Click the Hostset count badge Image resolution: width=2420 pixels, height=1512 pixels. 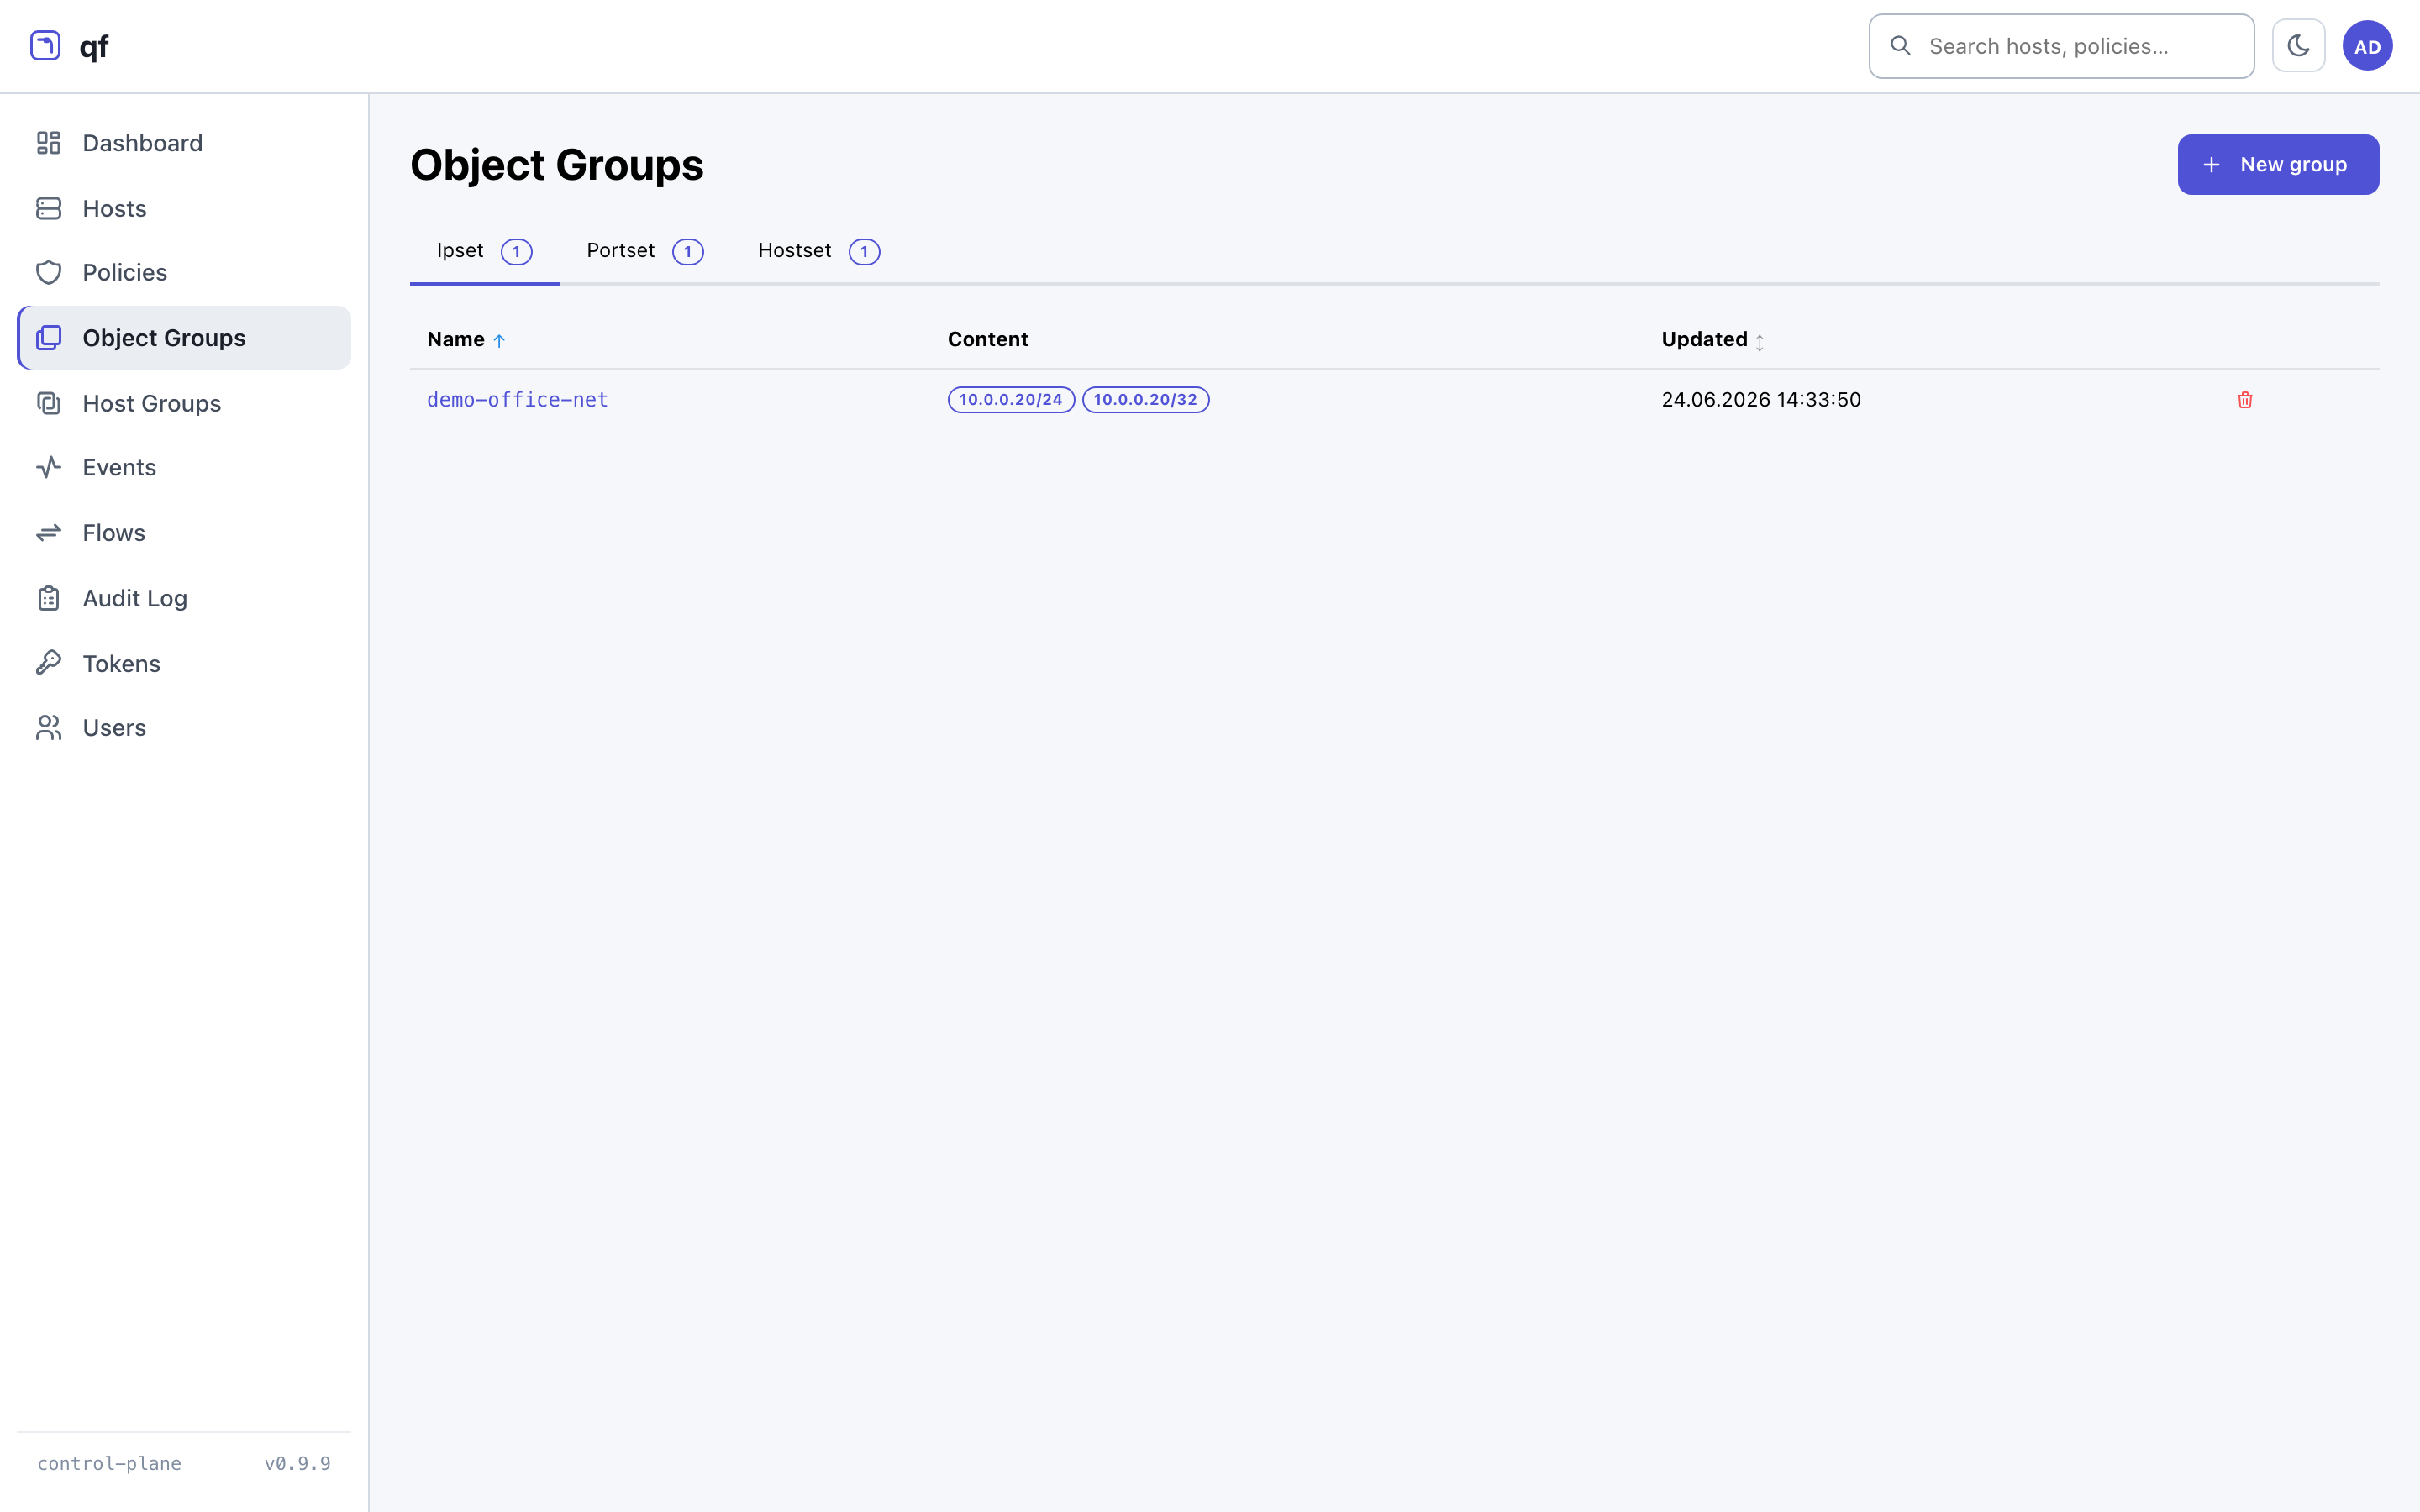864,252
